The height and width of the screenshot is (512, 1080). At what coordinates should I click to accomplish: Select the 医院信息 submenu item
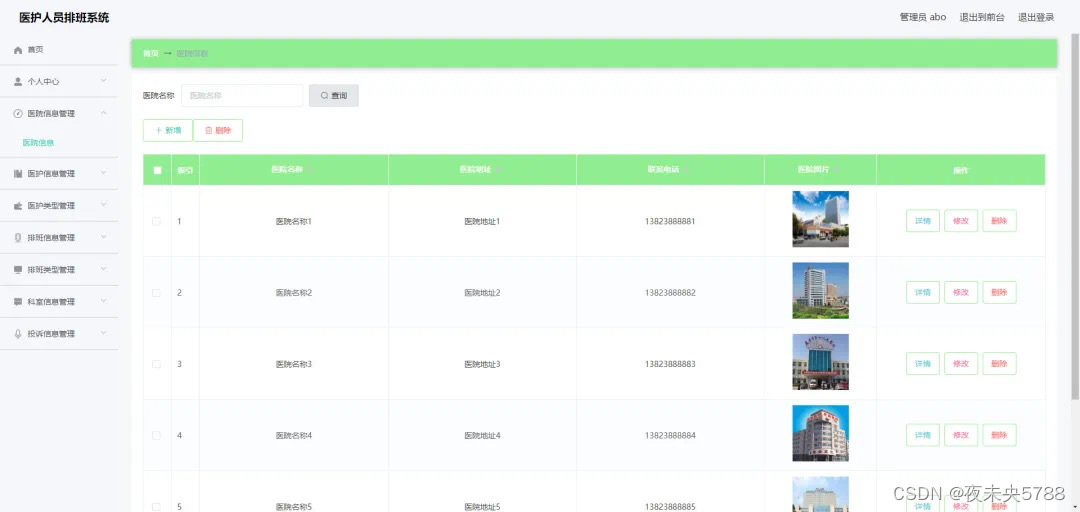point(39,143)
